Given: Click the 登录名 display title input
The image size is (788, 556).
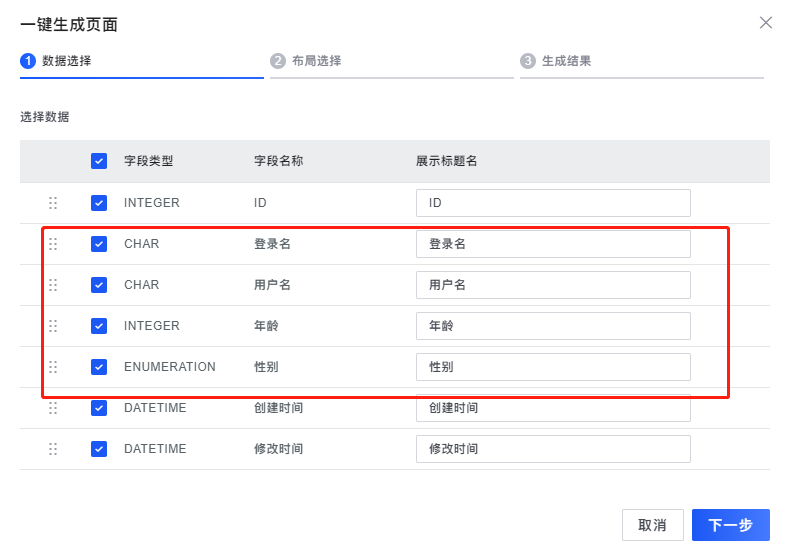Looking at the screenshot, I should (553, 244).
